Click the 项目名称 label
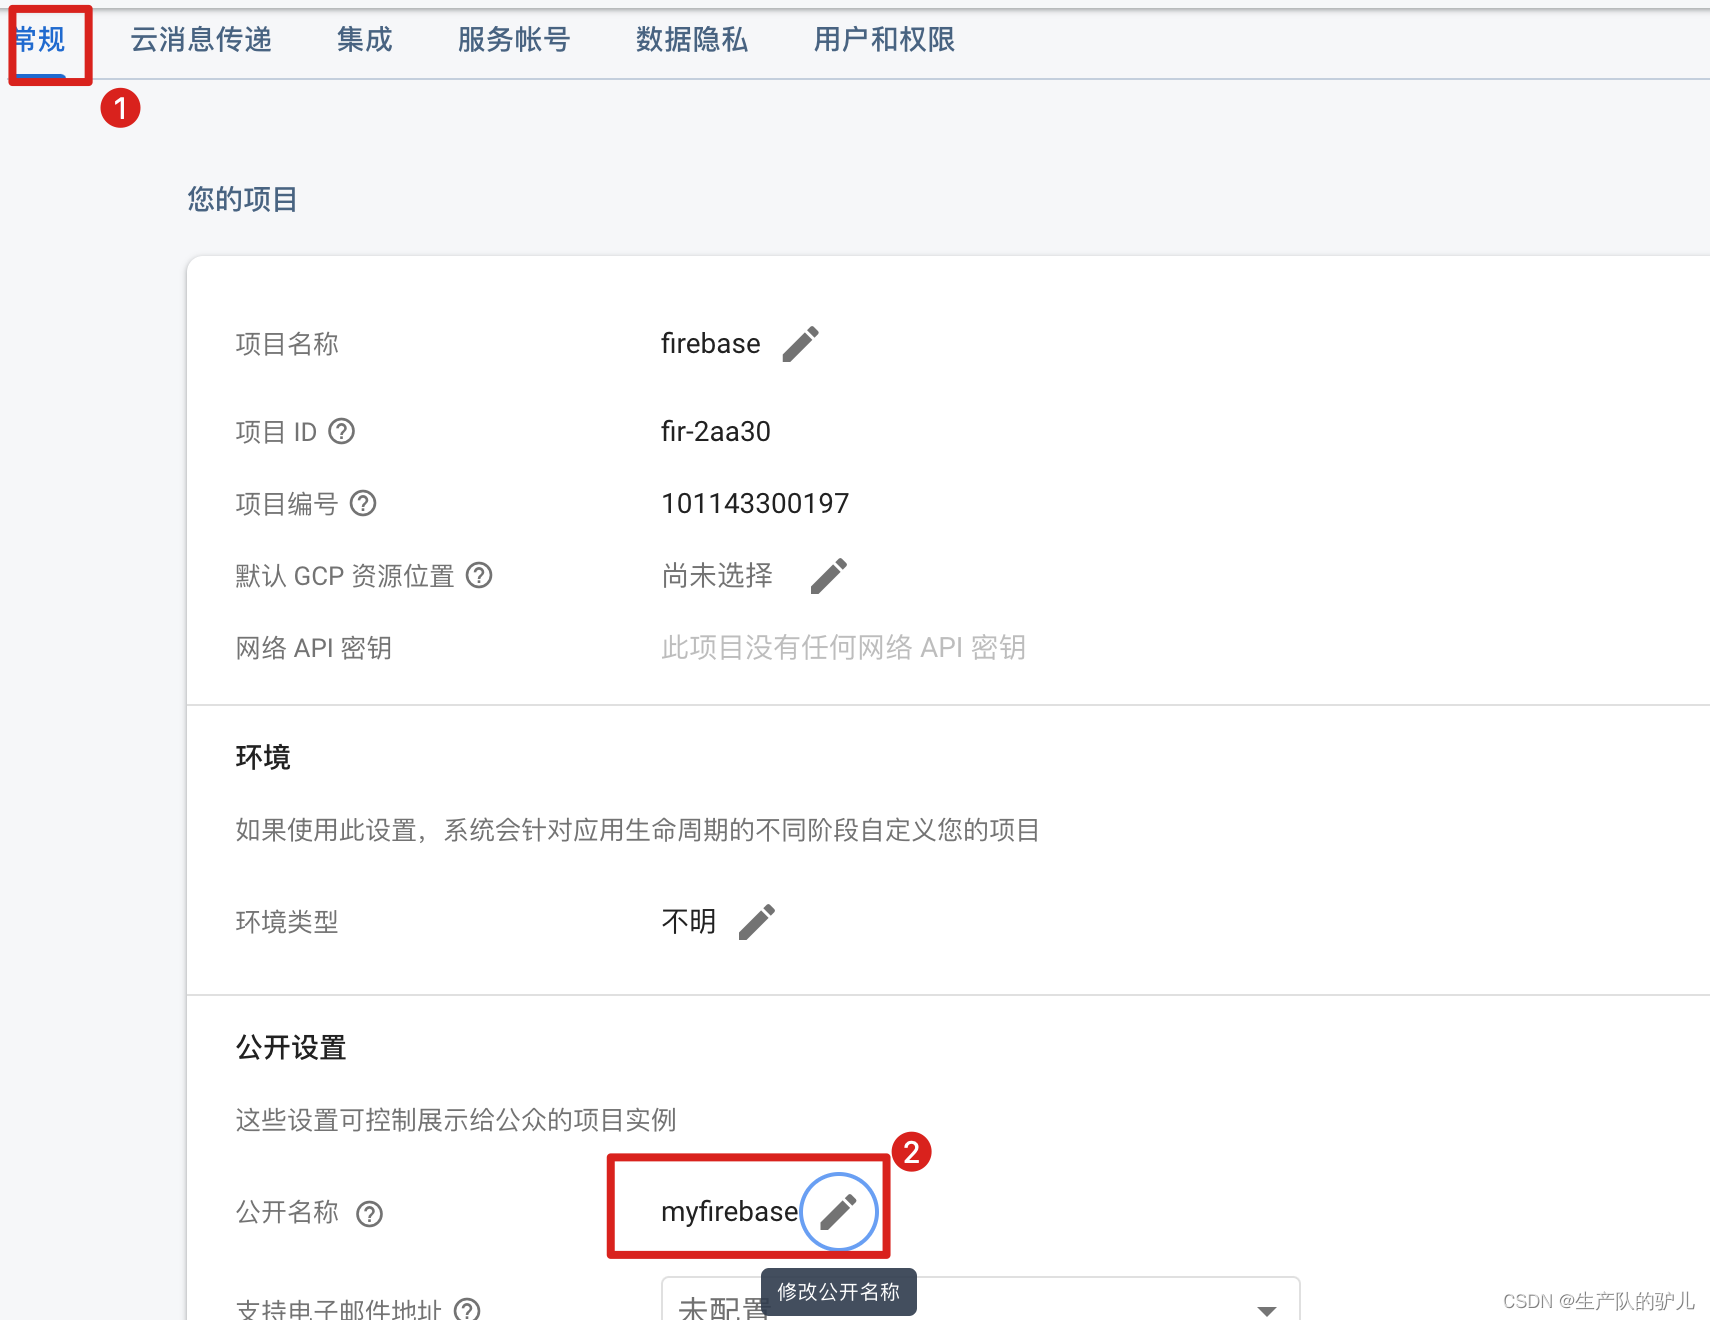Viewport: 1710px width, 1320px height. [x=287, y=344]
